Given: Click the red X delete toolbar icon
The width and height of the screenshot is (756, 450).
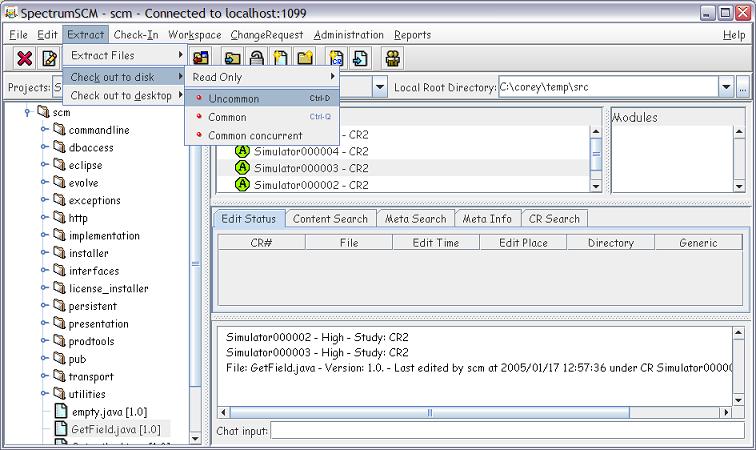Looking at the screenshot, I should [x=24, y=58].
